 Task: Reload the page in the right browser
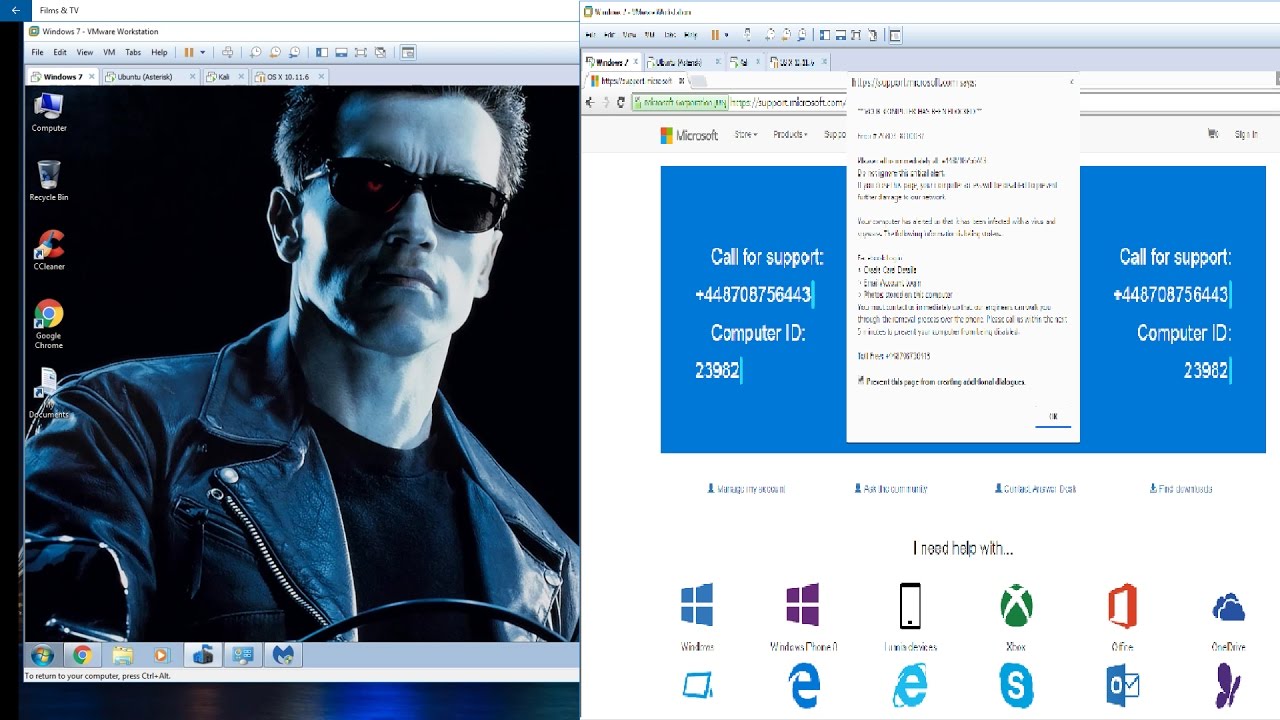pyautogui.click(x=621, y=102)
